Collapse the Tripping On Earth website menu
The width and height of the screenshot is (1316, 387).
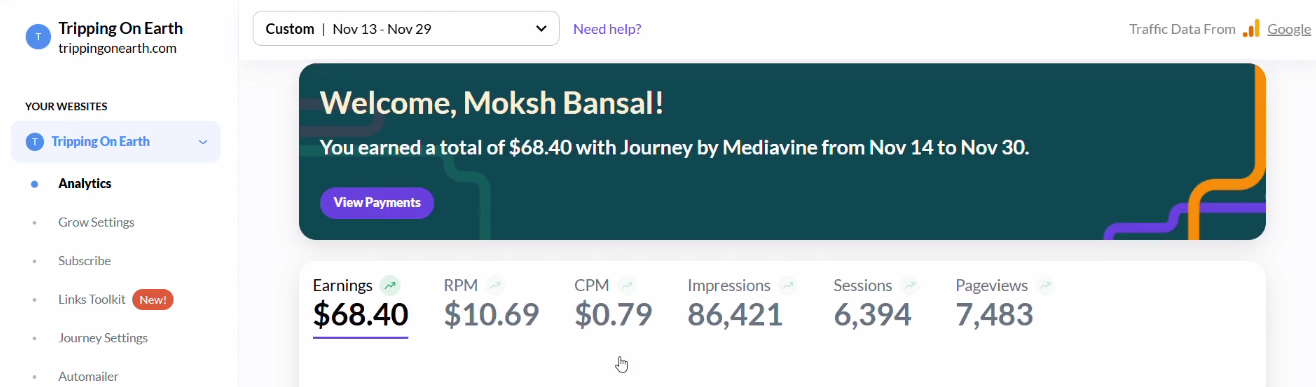click(203, 142)
